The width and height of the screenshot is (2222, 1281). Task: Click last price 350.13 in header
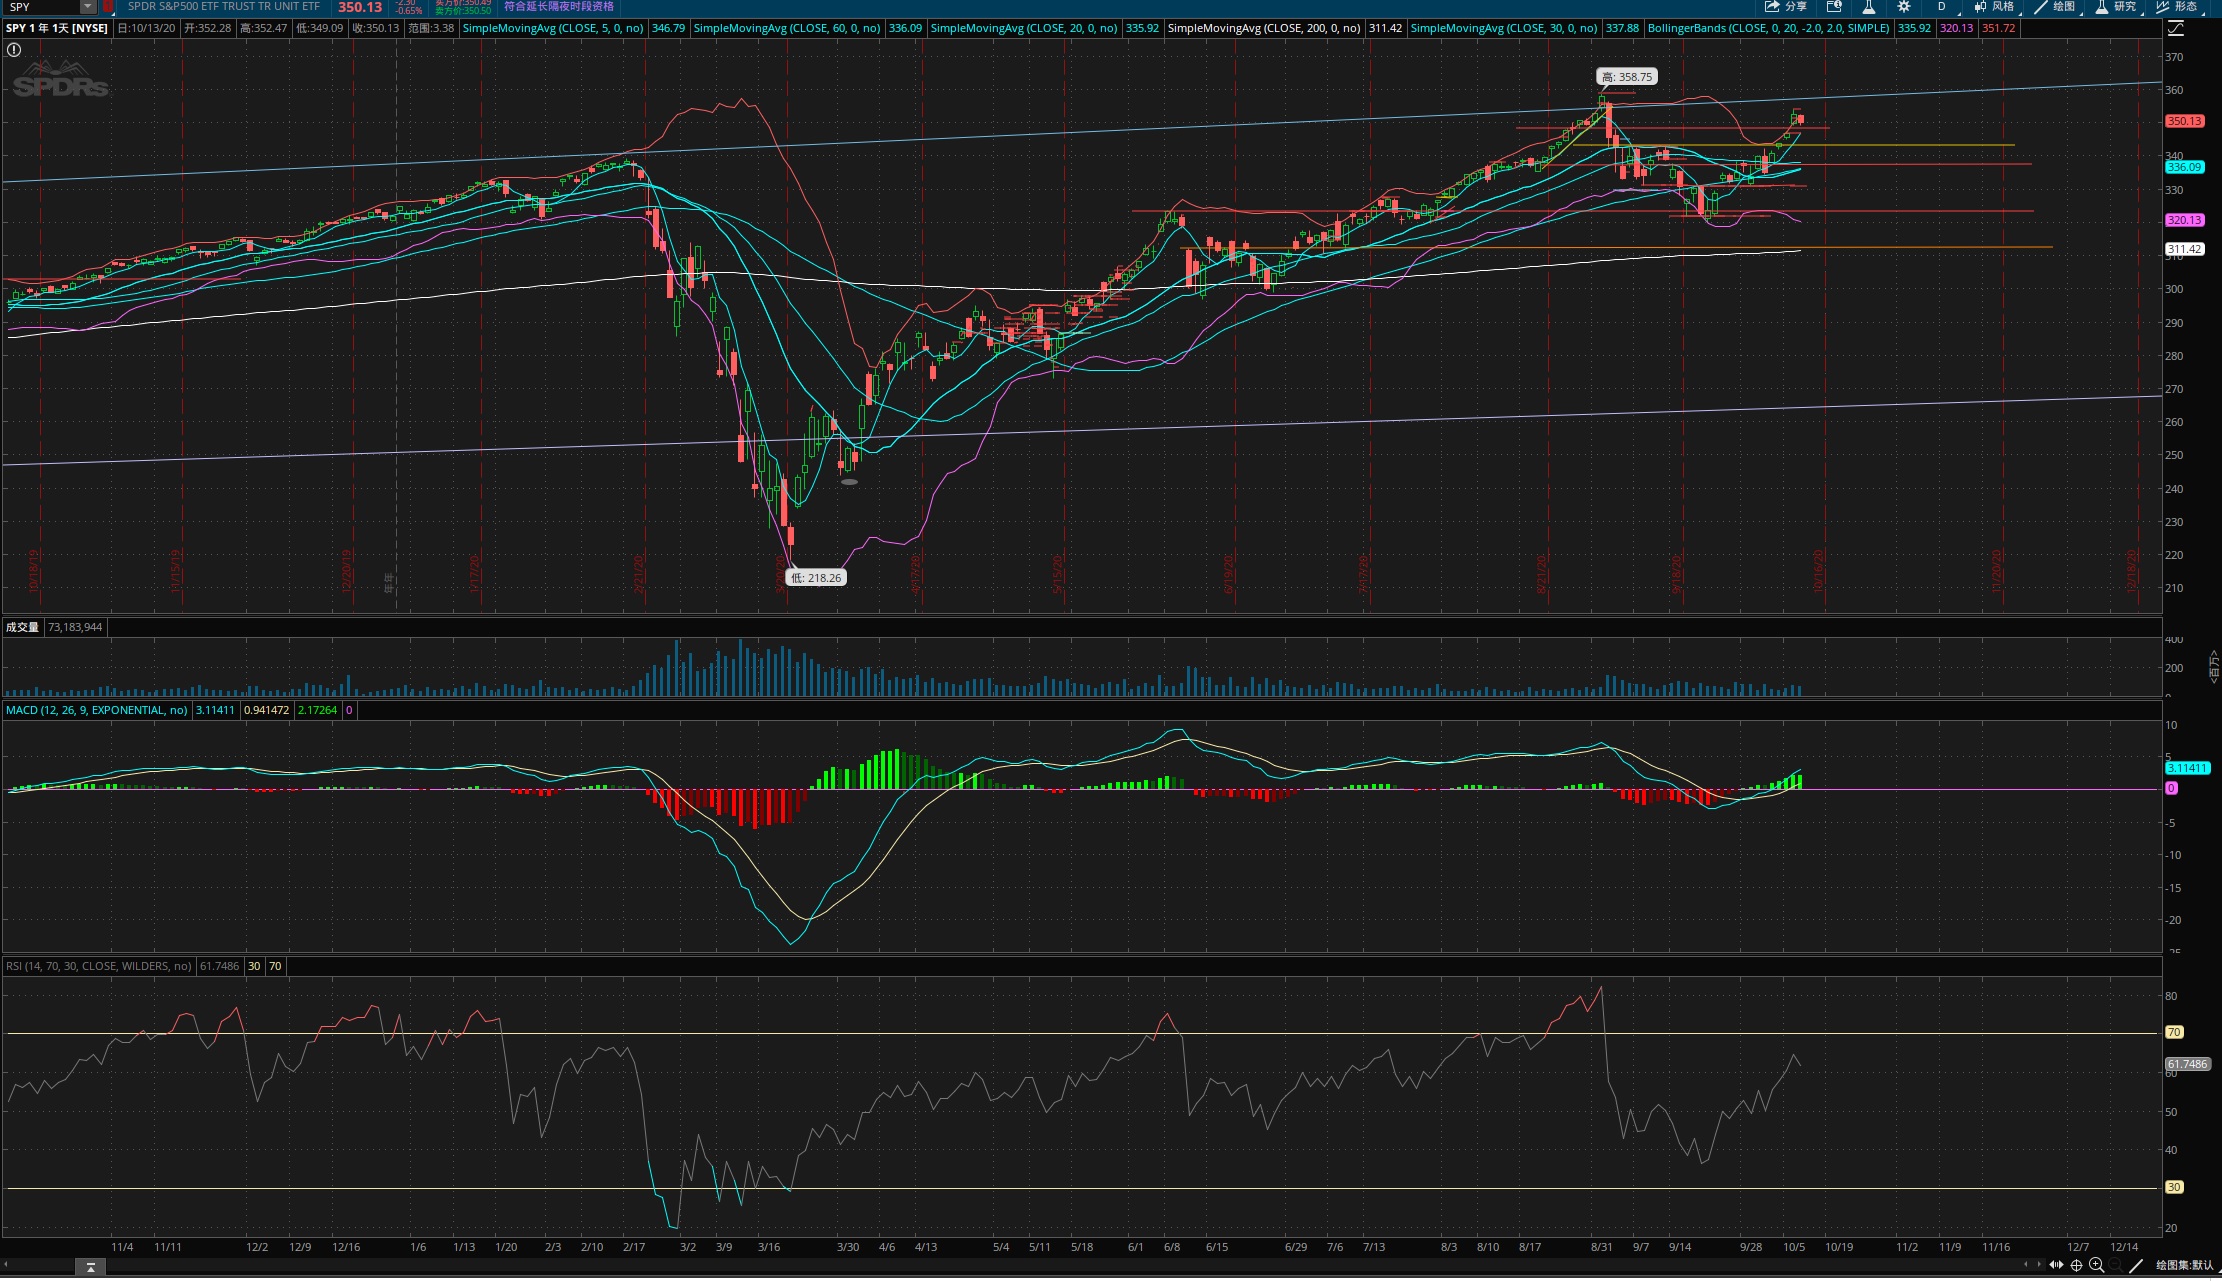coord(360,7)
